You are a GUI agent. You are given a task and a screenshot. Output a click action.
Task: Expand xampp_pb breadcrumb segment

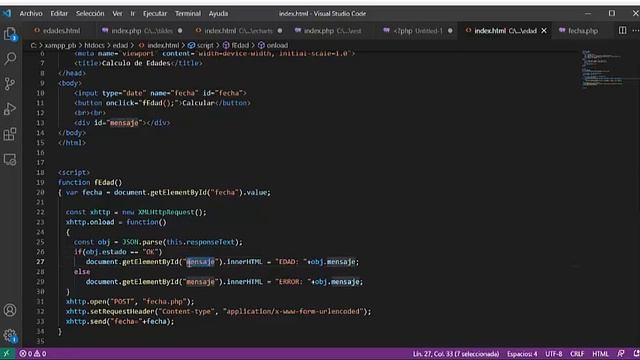(x=60, y=45)
